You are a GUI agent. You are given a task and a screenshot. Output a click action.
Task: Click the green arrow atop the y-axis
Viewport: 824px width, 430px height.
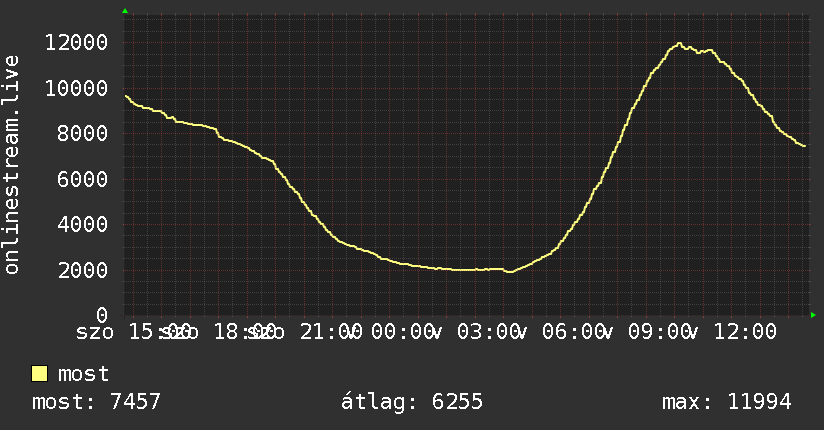click(x=125, y=11)
